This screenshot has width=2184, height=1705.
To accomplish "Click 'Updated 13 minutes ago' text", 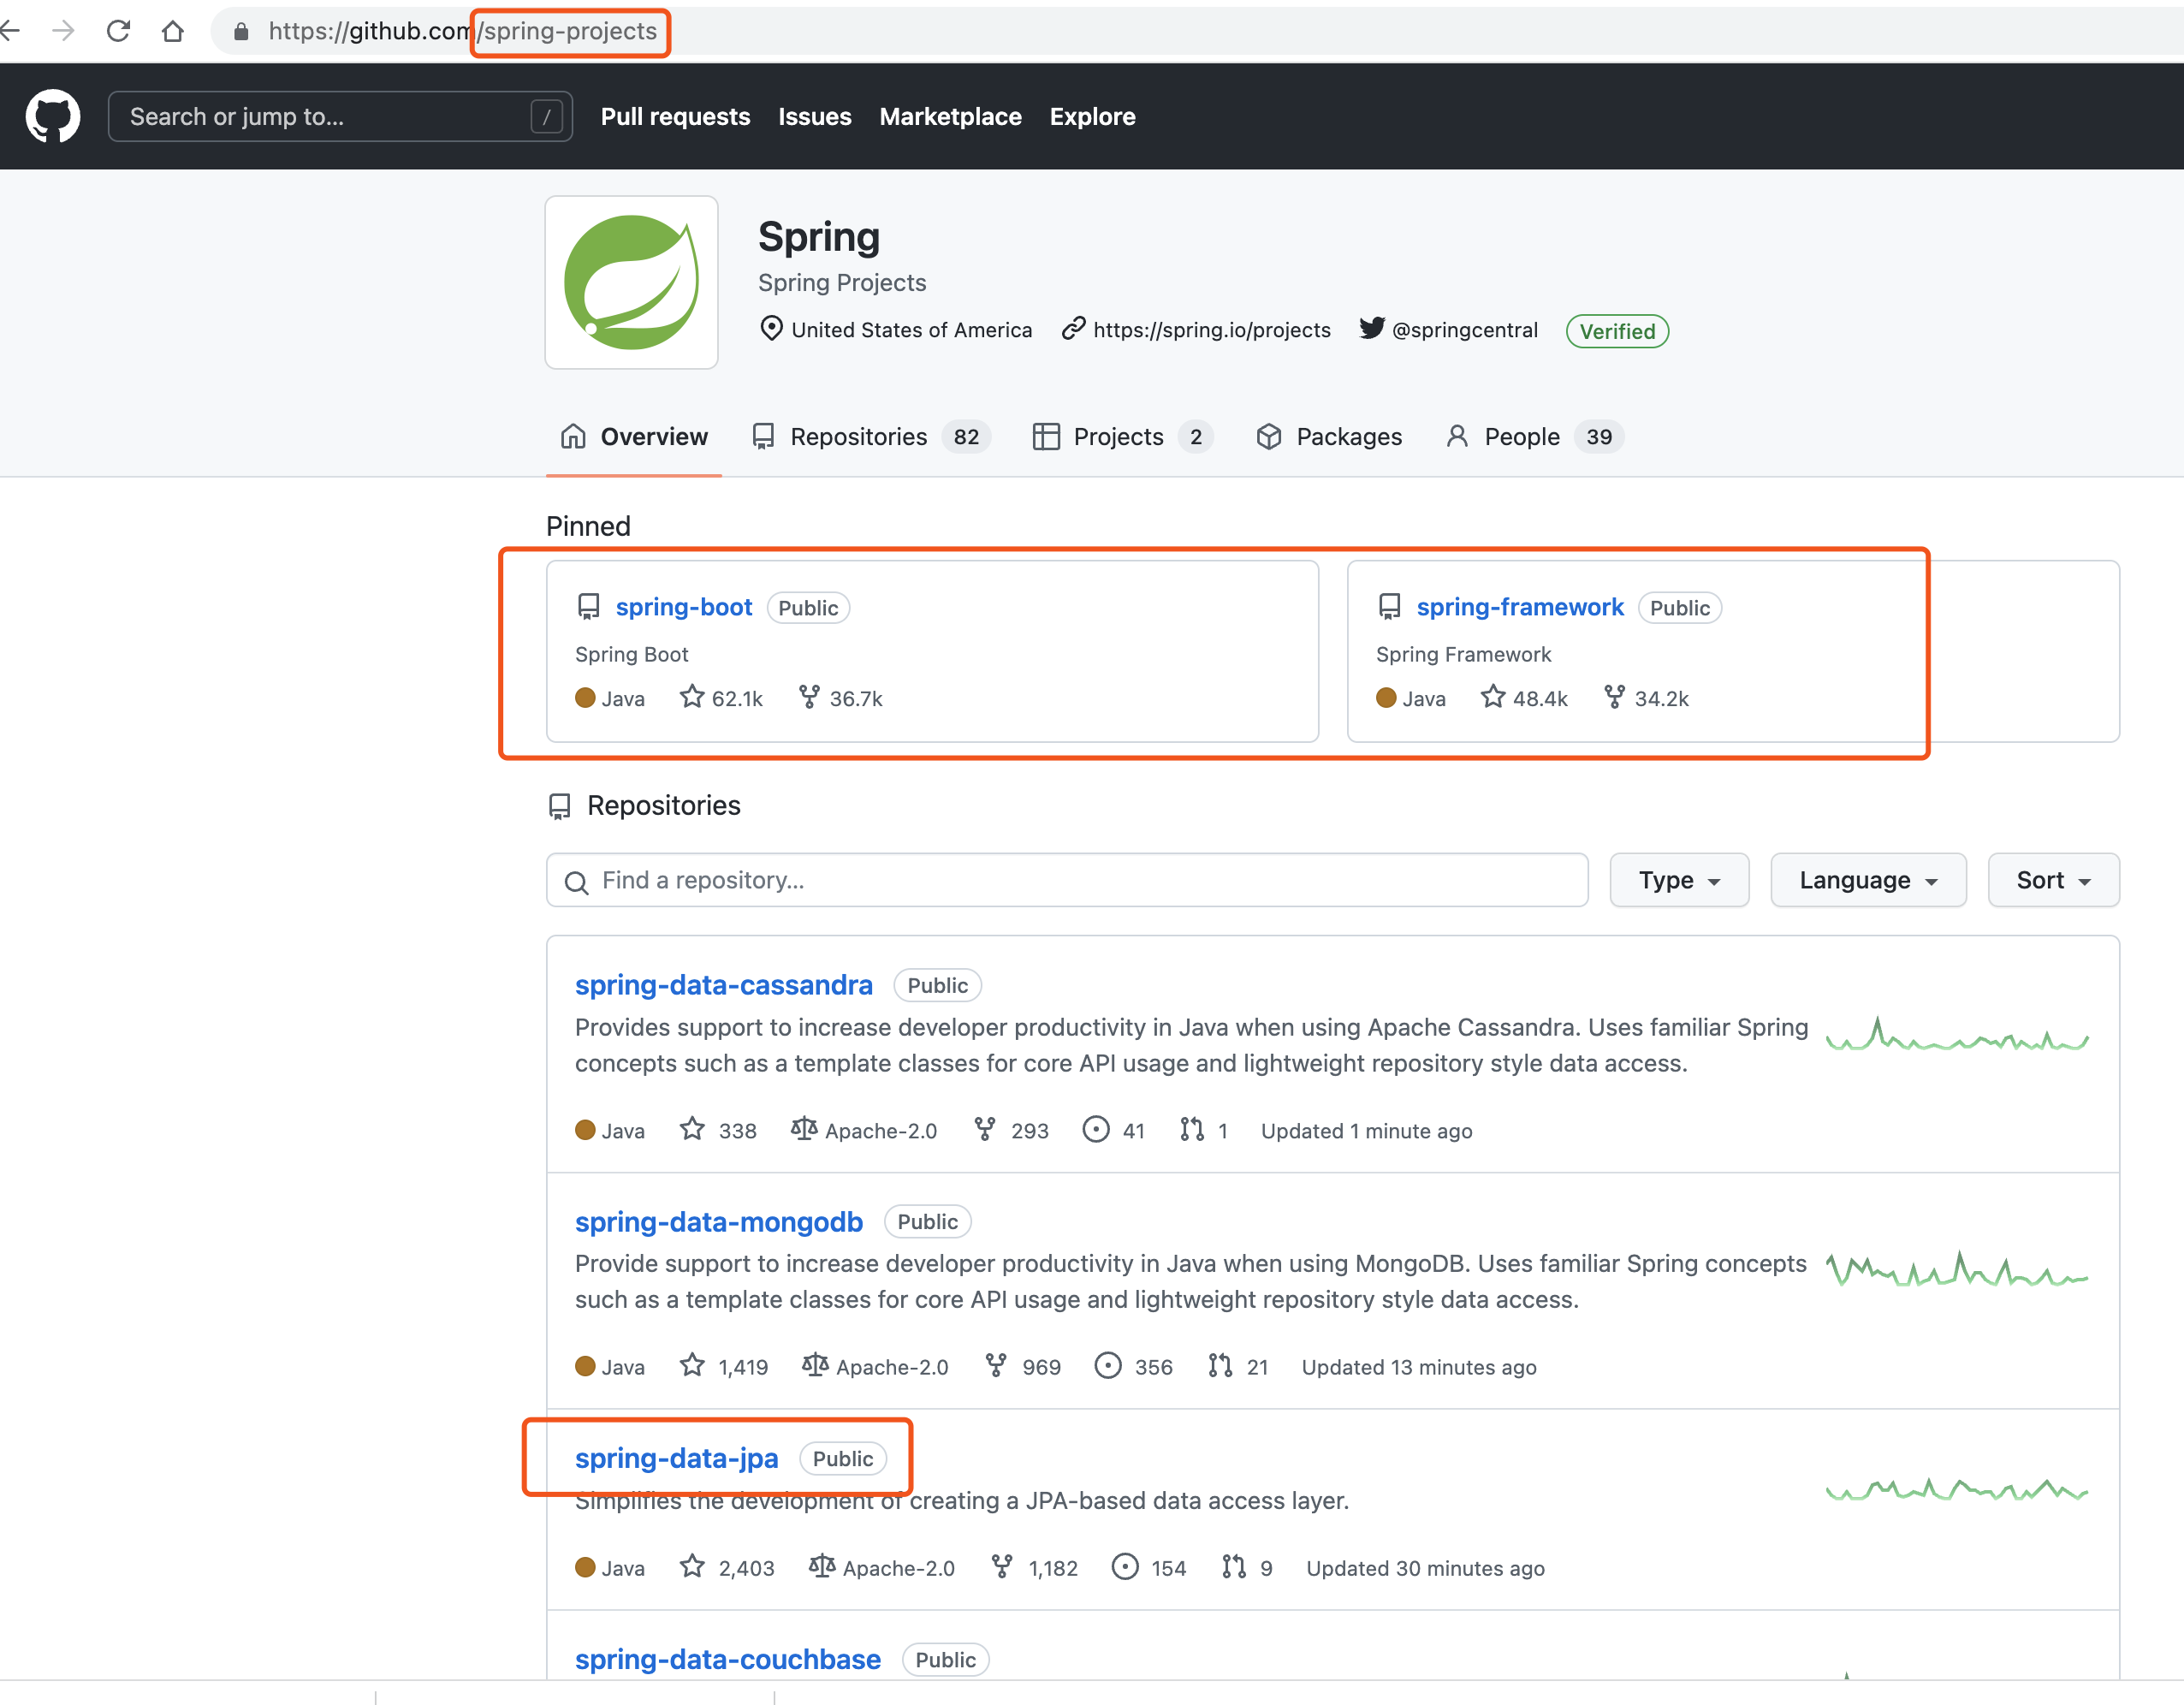I will 1419,1366.
